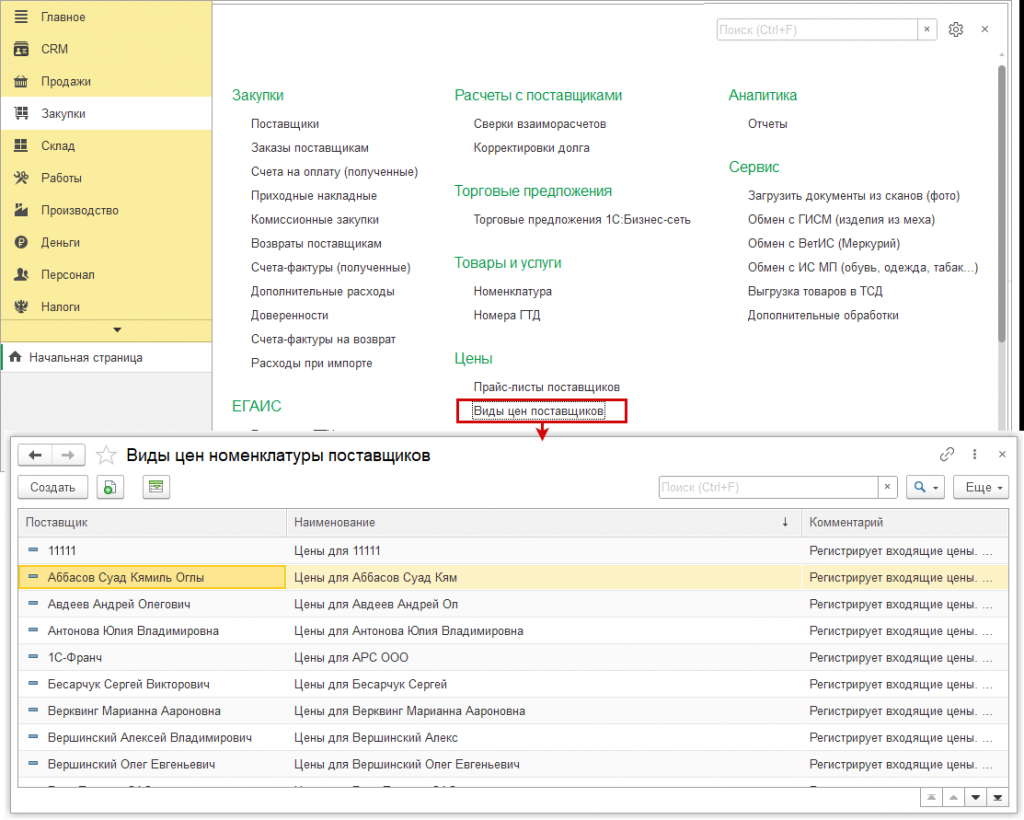Jump to the first row of the list
The height and width of the screenshot is (820, 1024).
point(931,797)
